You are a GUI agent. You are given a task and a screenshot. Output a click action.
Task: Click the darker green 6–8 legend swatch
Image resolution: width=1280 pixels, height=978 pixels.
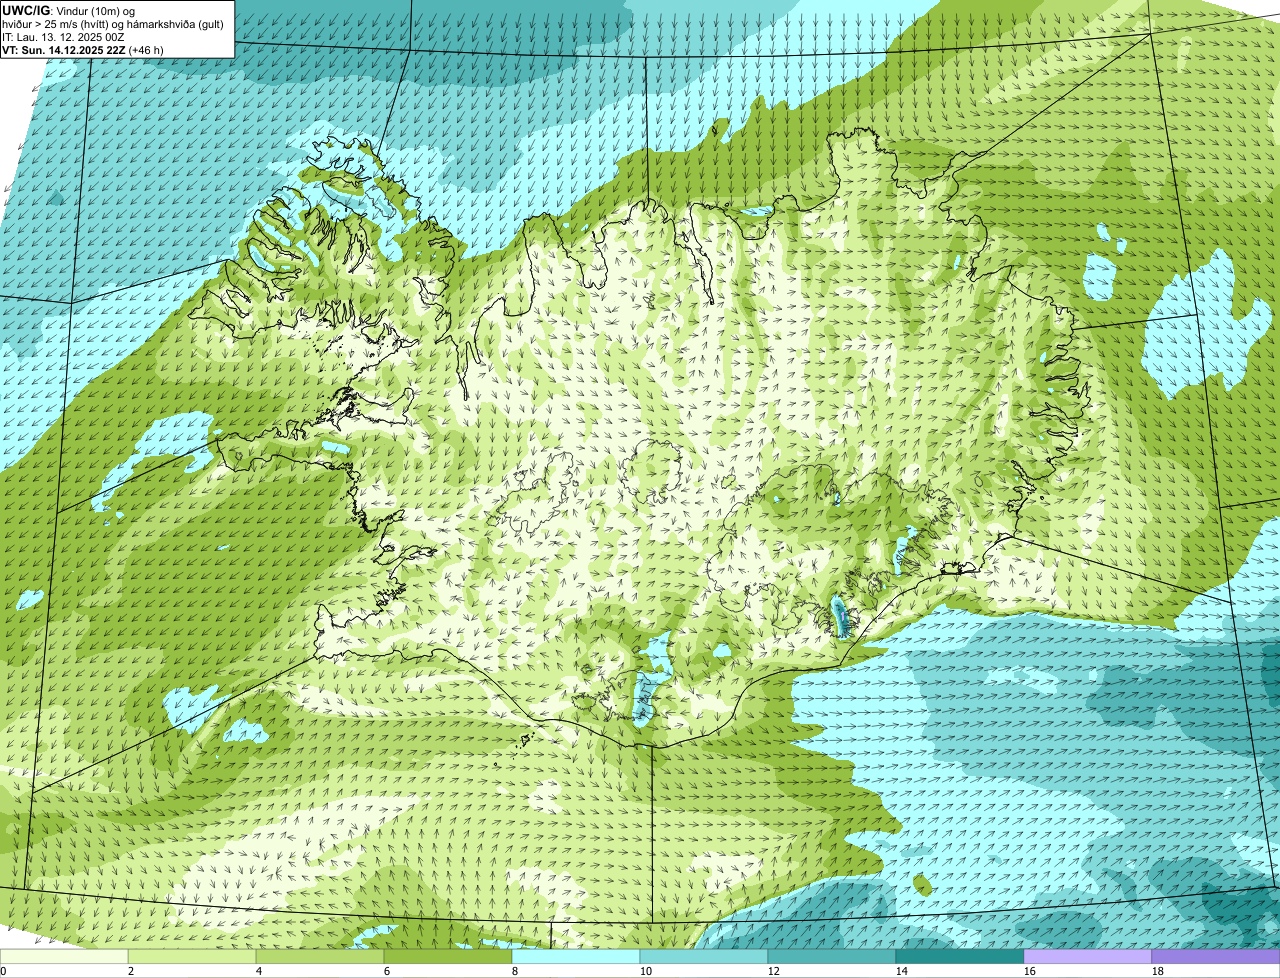coord(448,957)
